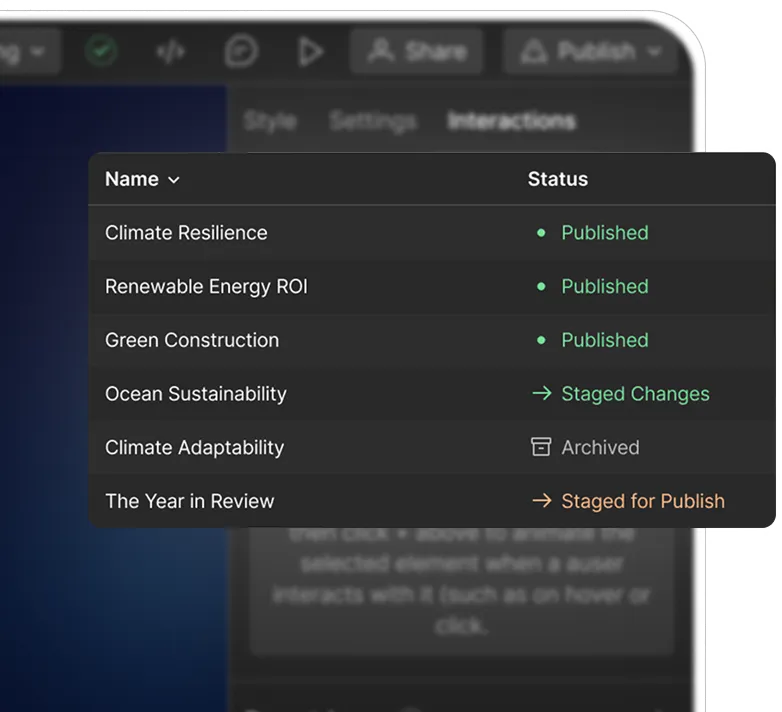Select The Year in Review row
The width and height of the screenshot is (782, 712).
[x=431, y=501]
